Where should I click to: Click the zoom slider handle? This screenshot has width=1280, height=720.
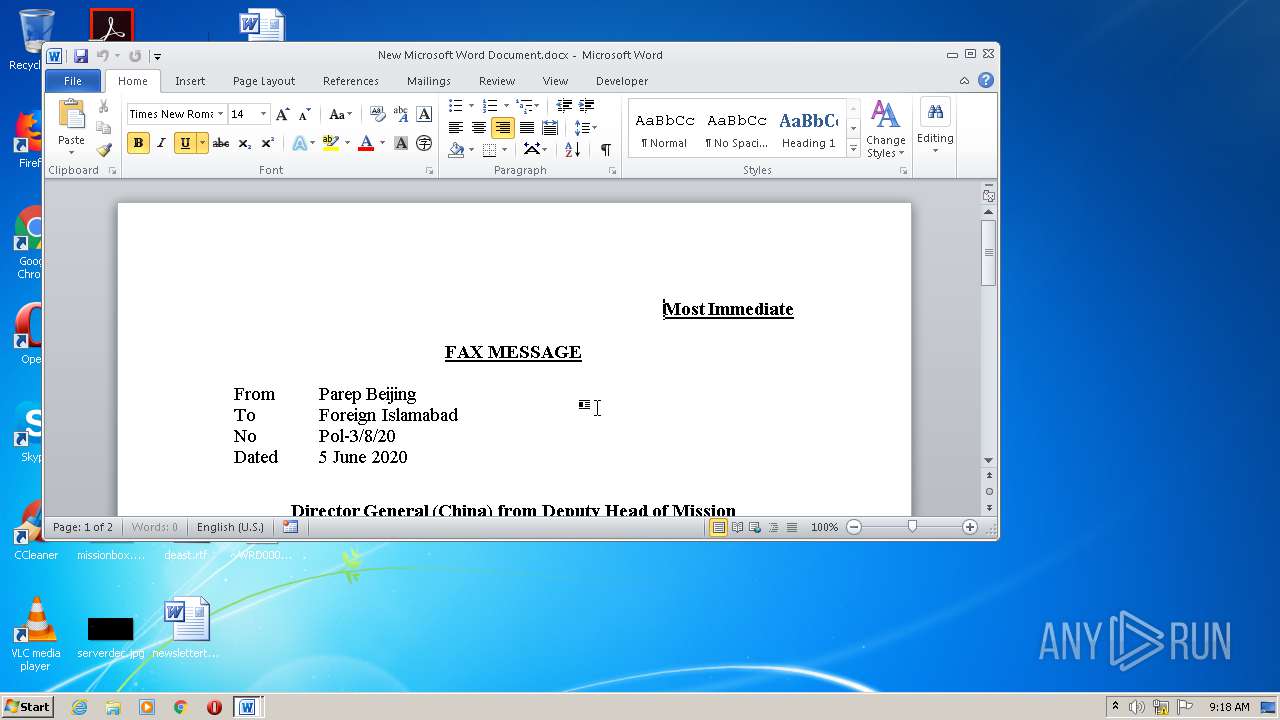(912, 526)
